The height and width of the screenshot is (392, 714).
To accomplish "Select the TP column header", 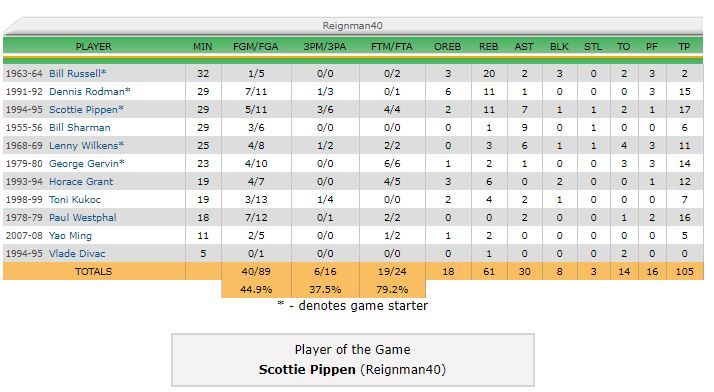I will [x=684, y=46].
